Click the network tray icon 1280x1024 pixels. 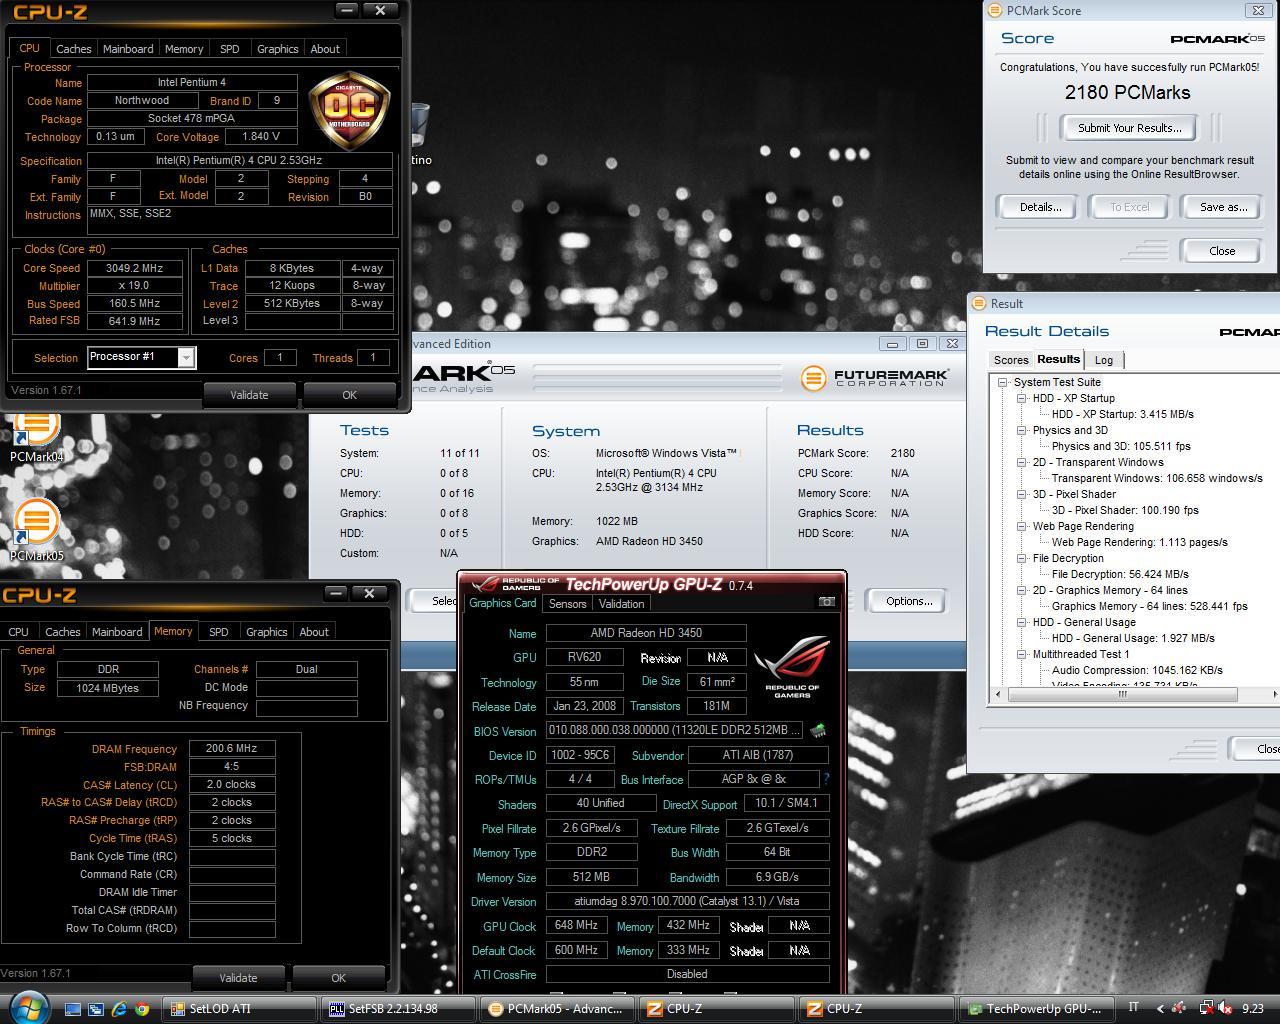[x=1206, y=1009]
